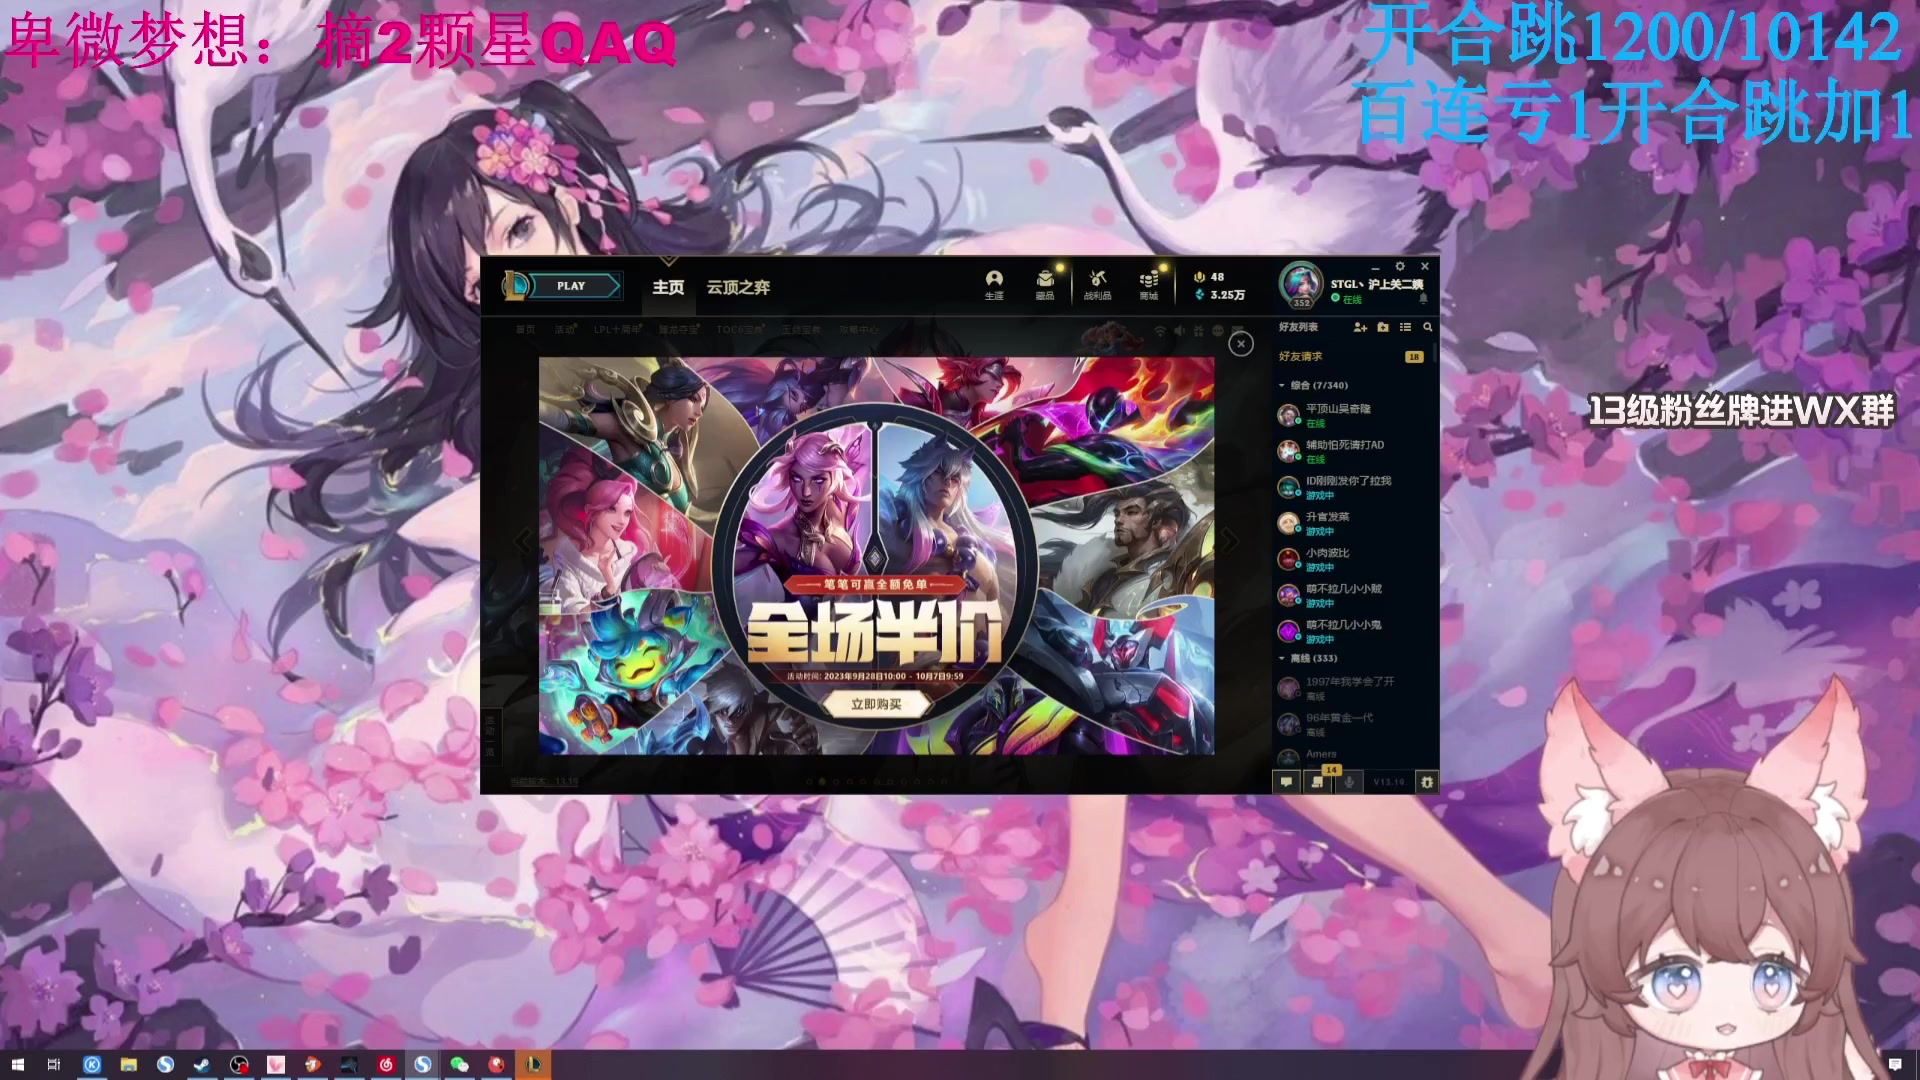Open the 攻略中心 sub-tab
Image resolution: width=1920 pixels, height=1080 pixels.
[859, 329]
